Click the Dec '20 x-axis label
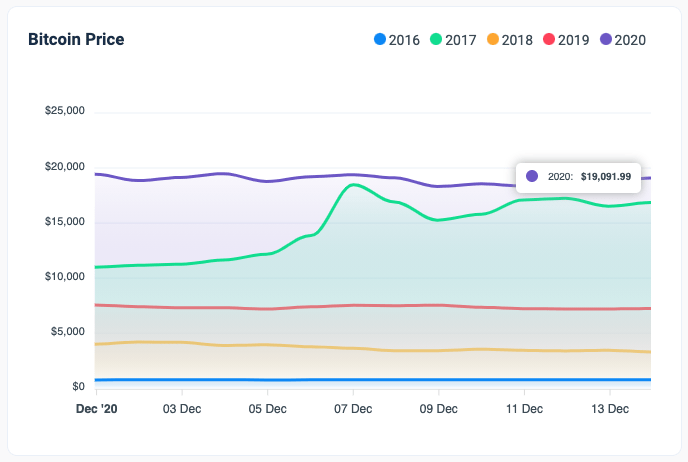The width and height of the screenshot is (688, 462). (x=97, y=409)
